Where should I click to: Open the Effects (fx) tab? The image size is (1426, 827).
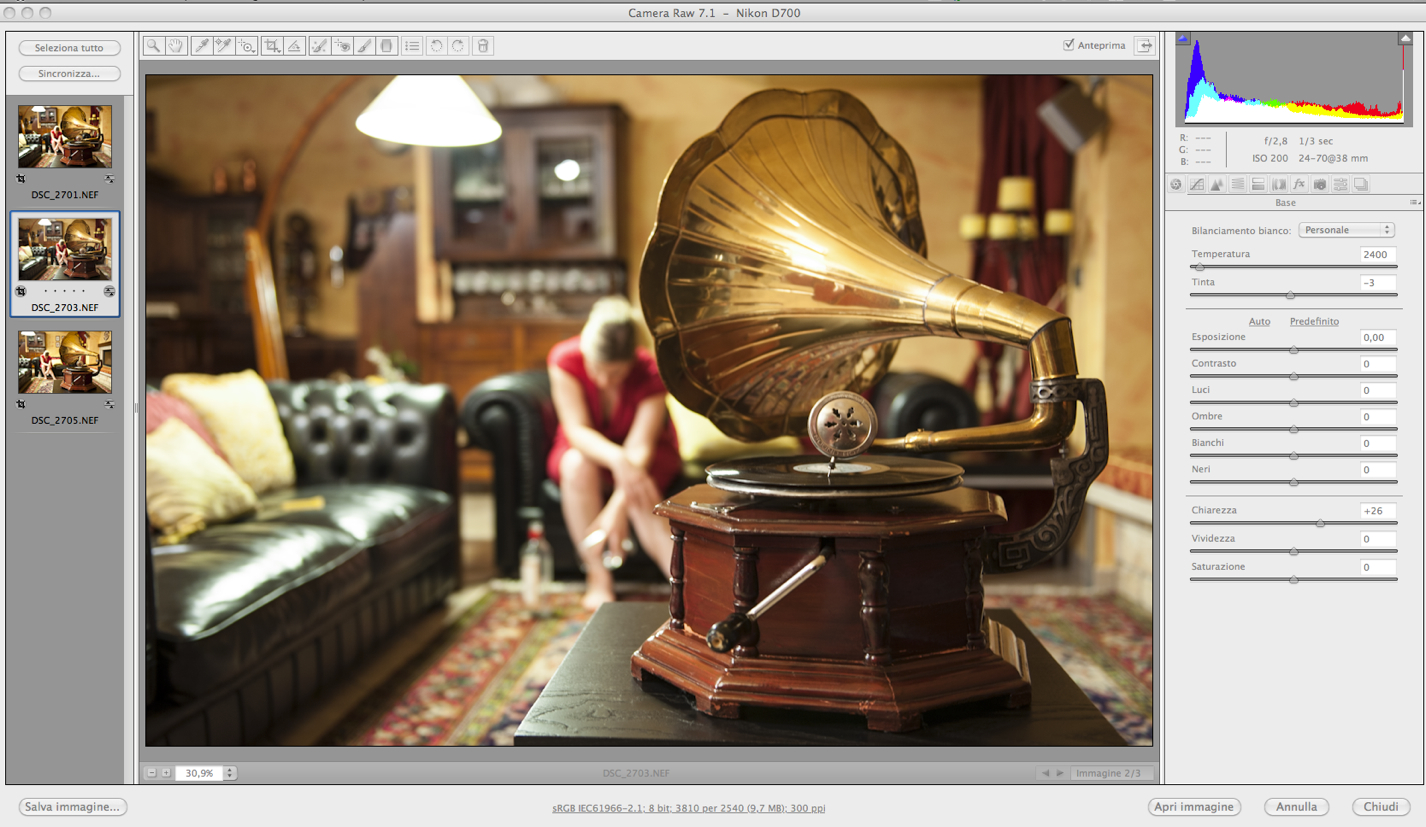coord(1299,185)
